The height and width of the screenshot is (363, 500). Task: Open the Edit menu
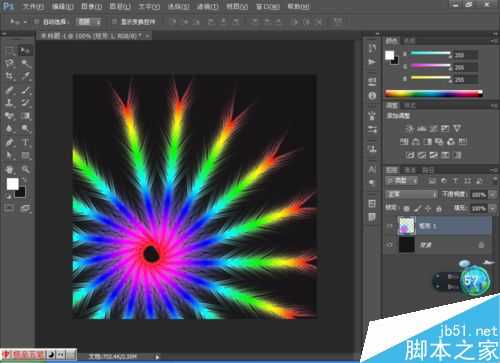point(63,6)
